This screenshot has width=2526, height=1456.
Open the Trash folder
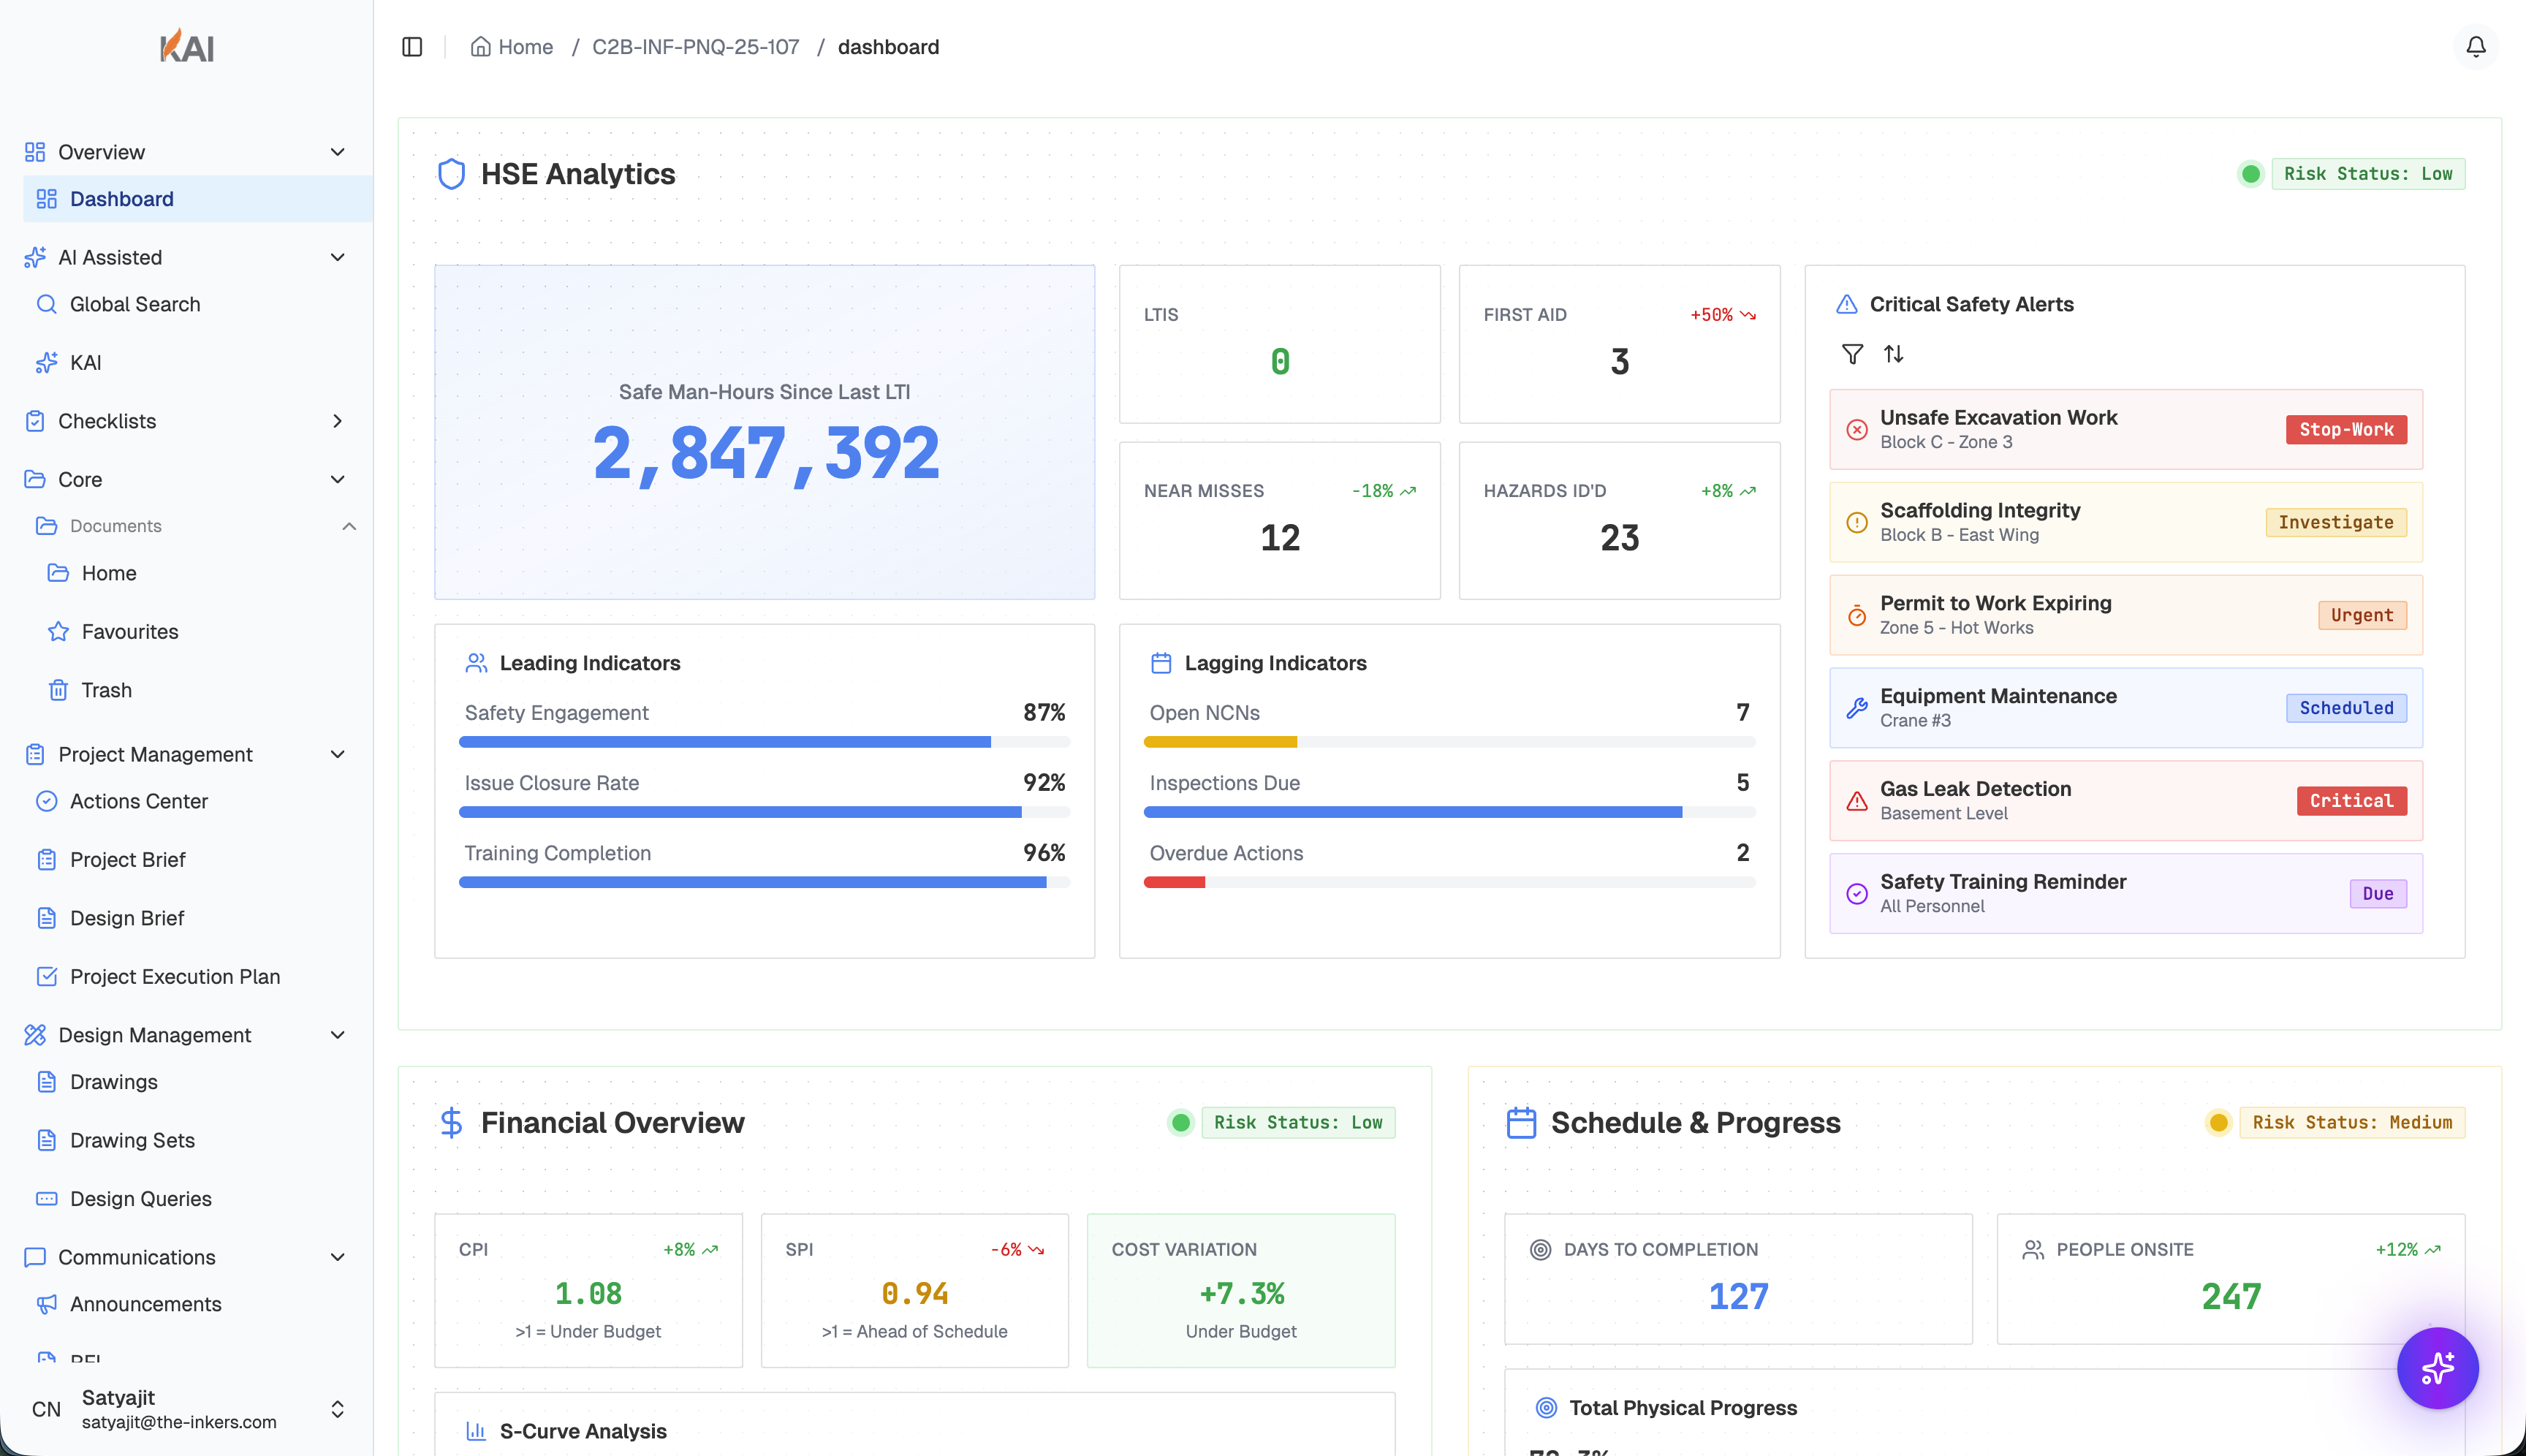pyautogui.click(x=106, y=690)
